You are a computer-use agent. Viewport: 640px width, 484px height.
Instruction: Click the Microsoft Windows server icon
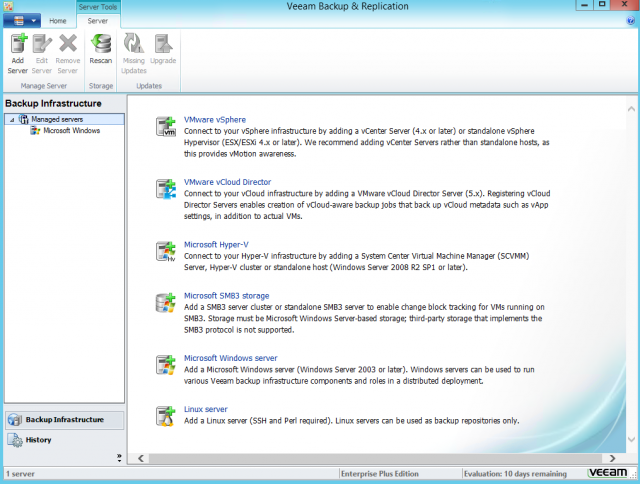pos(165,364)
